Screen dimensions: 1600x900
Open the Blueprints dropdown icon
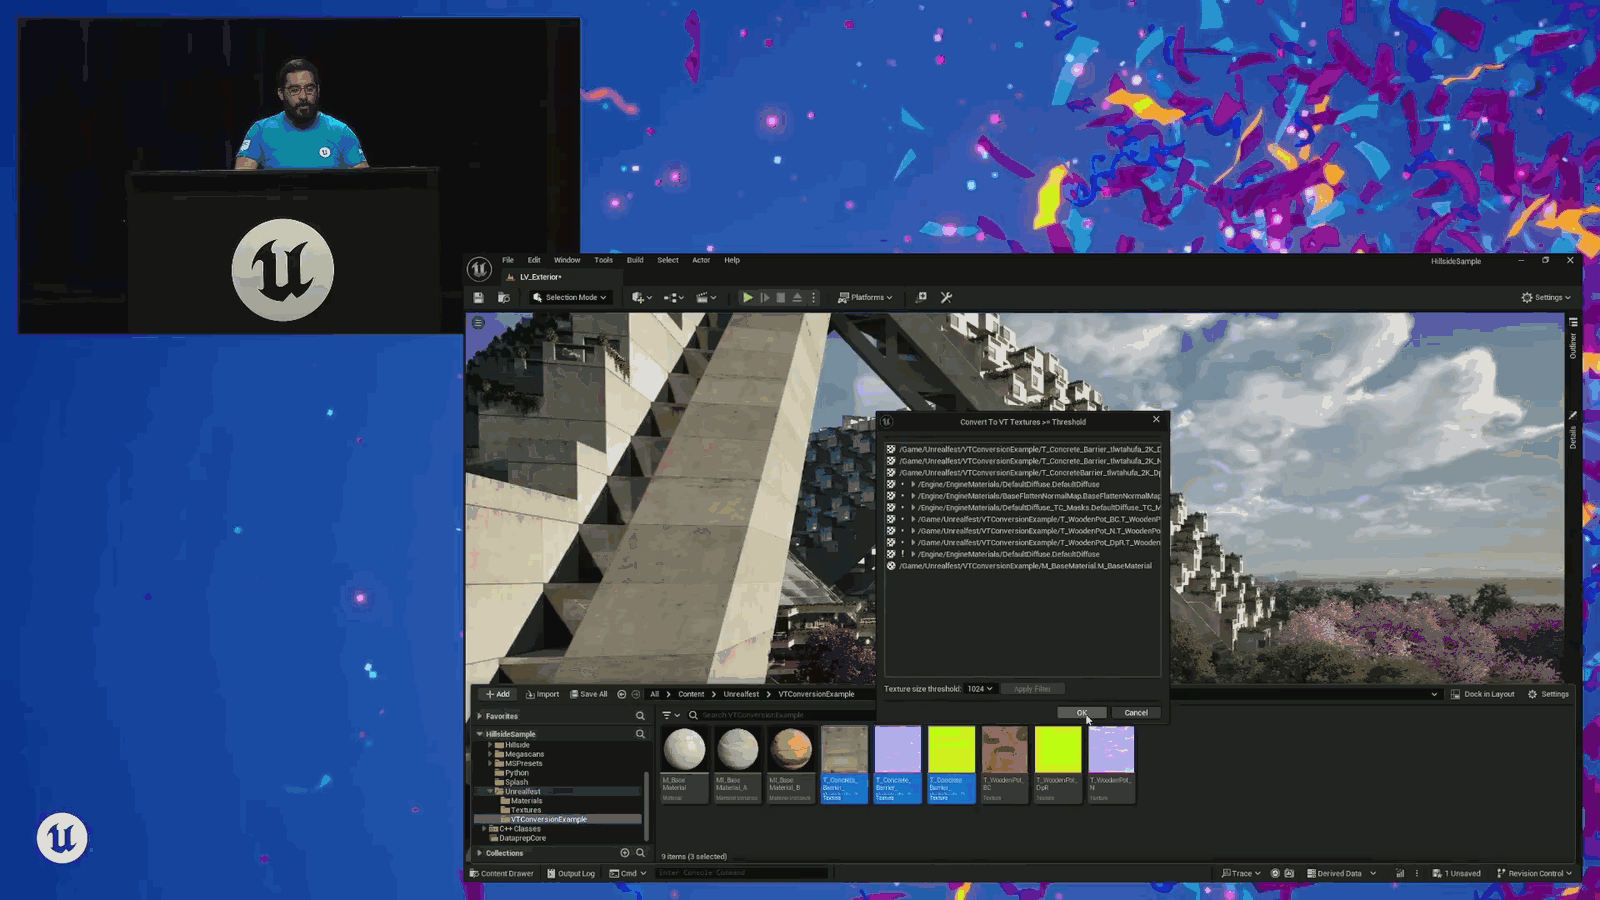[x=674, y=297]
